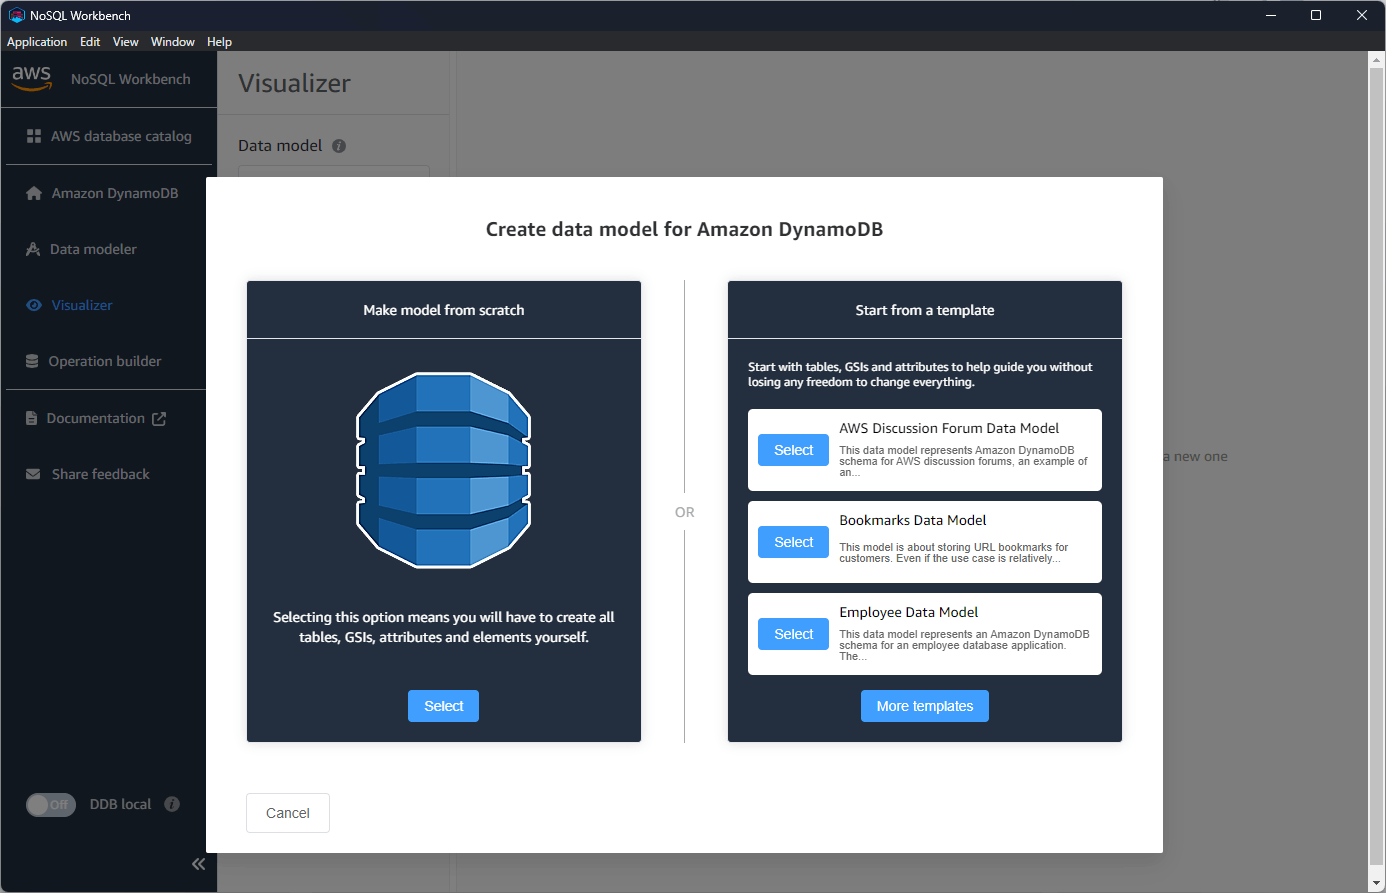Go to AWS database catalog

click(x=109, y=136)
